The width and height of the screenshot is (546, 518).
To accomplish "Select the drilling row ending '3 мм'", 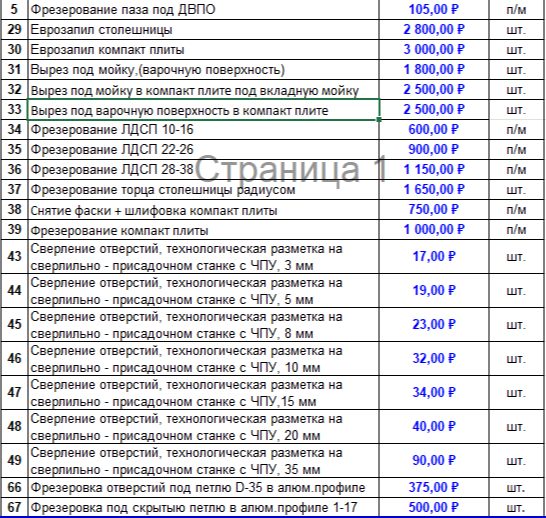I will (x=203, y=257).
